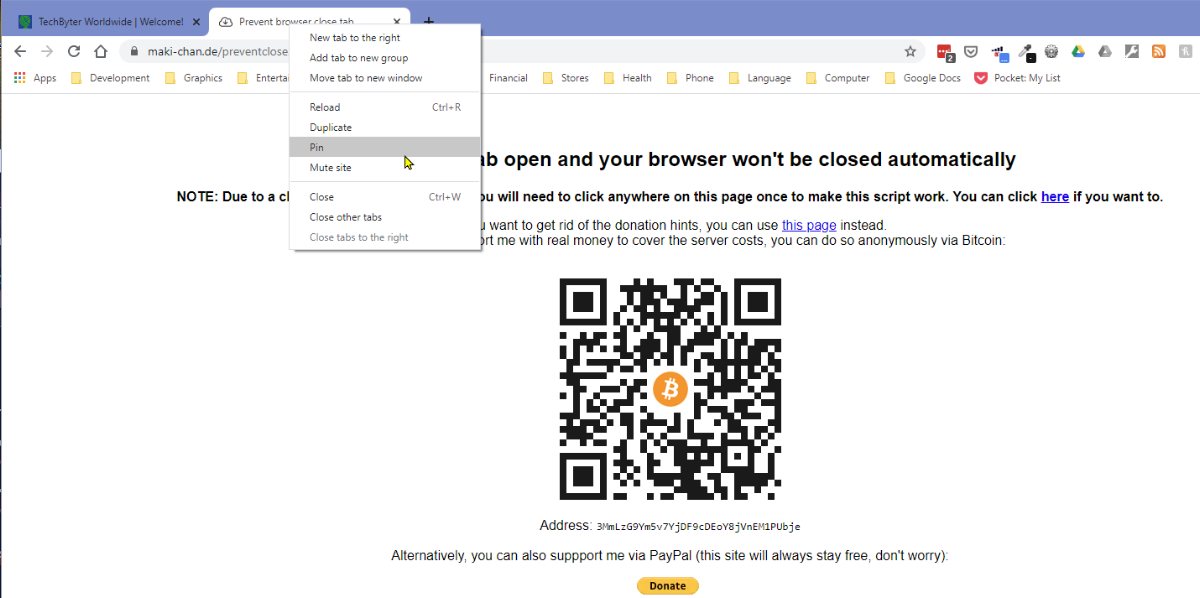The image size is (1200, 598).
Task: Go back with the browser back arrow
Action: click(x=20, y=51)
